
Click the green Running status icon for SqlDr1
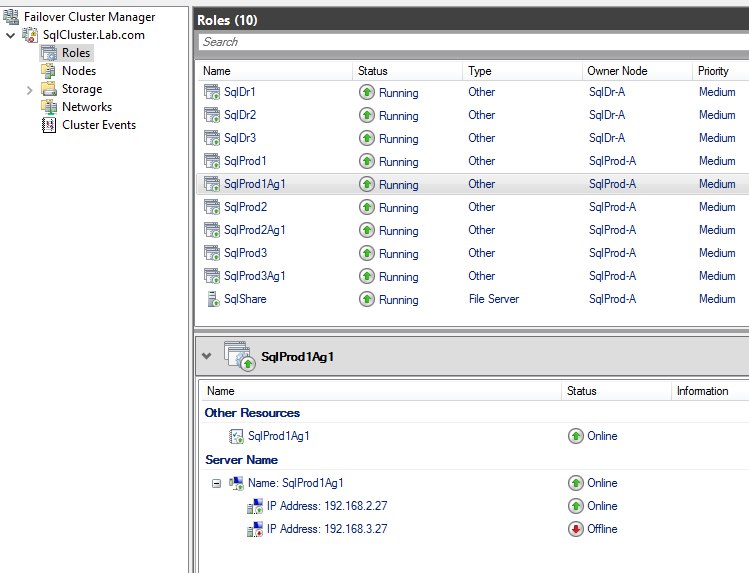(x=367, y=92)
